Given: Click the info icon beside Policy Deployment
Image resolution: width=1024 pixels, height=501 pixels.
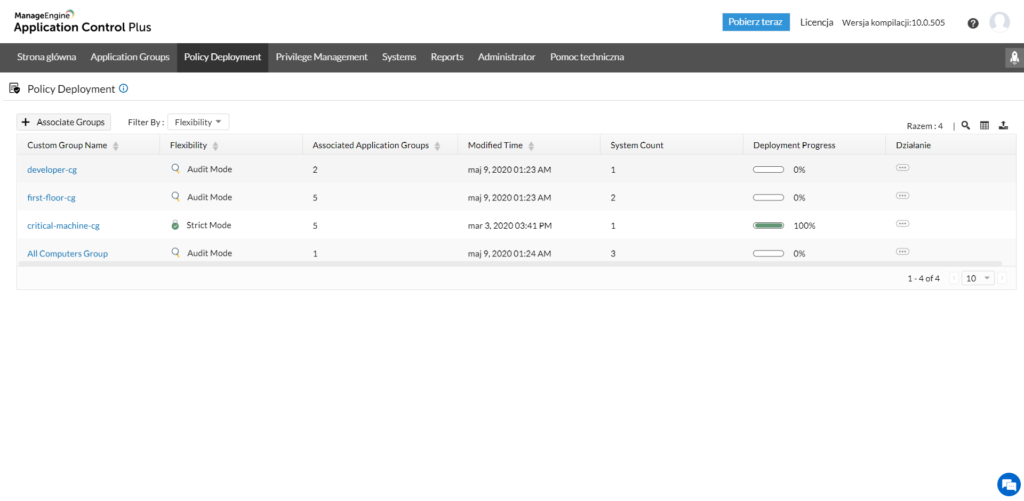Looking at the screenshot, I should pyautogui.click(x=124, y=89).
